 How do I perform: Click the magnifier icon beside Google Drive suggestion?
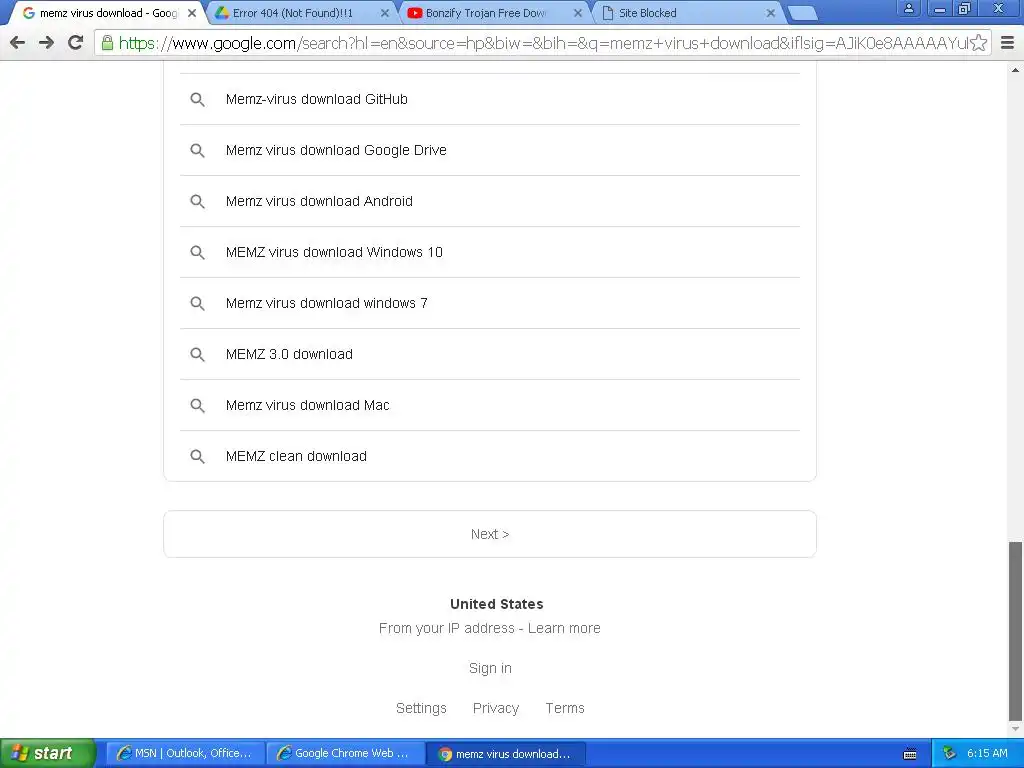(197, 150)
